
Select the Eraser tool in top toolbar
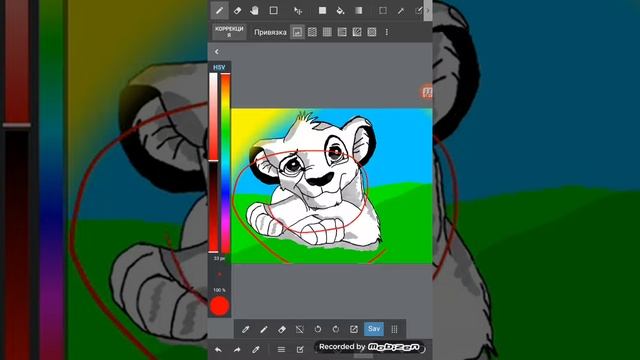[237, 11]
